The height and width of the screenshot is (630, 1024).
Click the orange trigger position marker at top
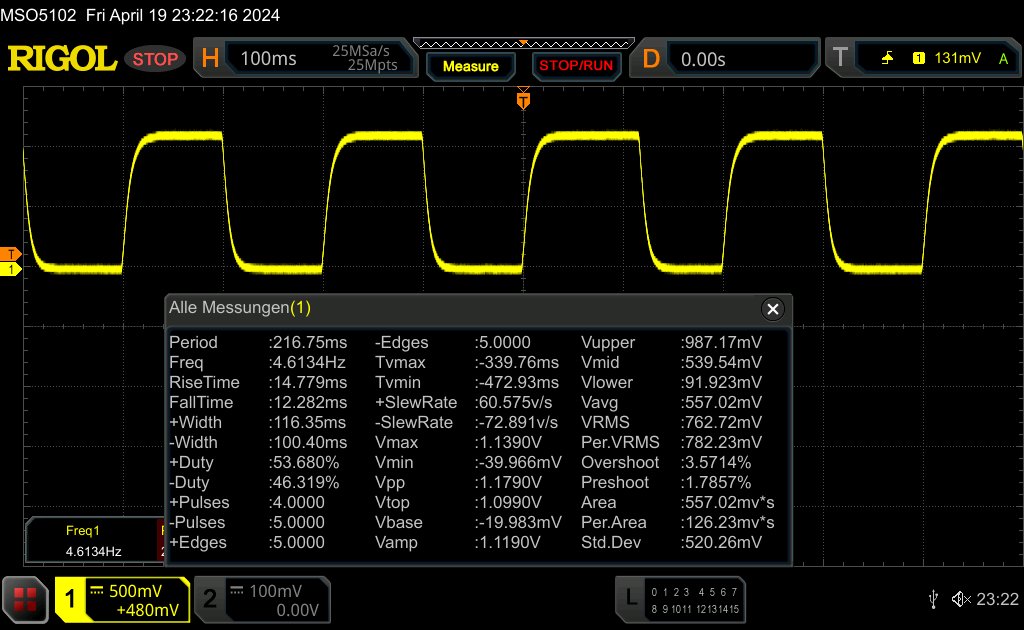point(523,100)
